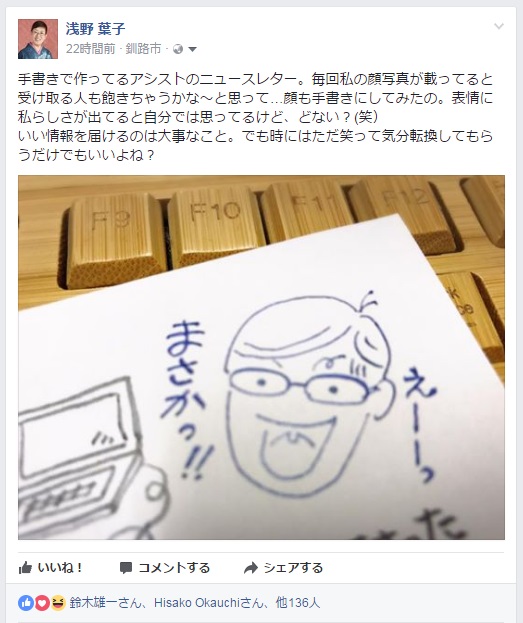
Task: Expand the audience selector arrow
Action: tap(192, 49)
